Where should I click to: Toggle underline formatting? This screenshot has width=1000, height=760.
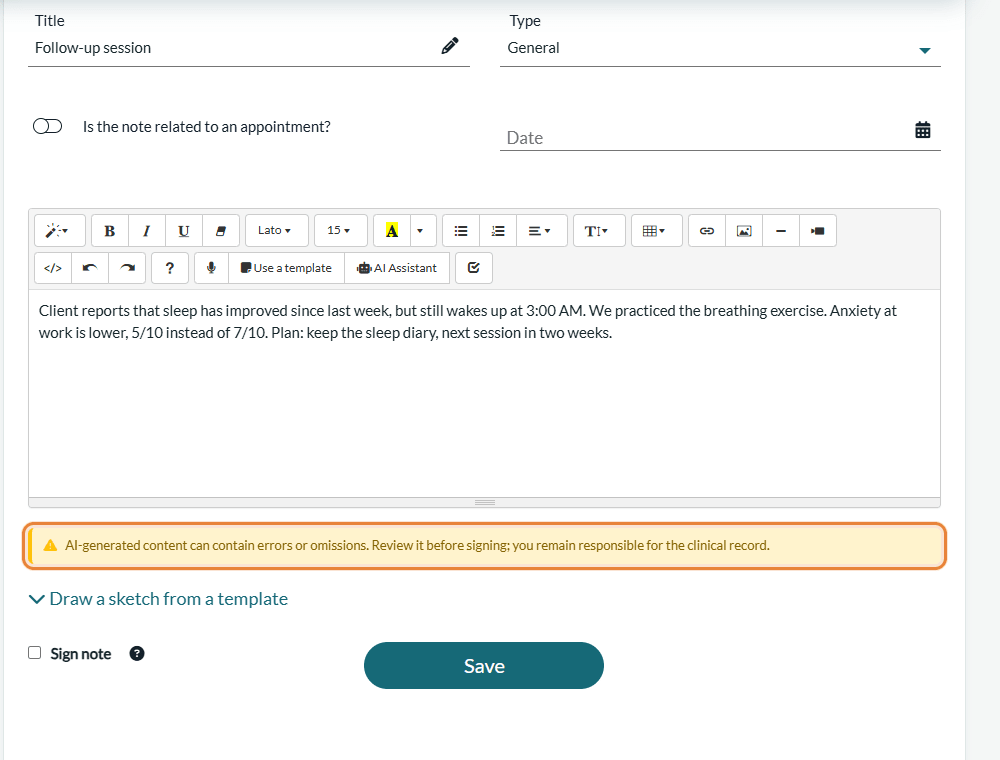(184, 231)
